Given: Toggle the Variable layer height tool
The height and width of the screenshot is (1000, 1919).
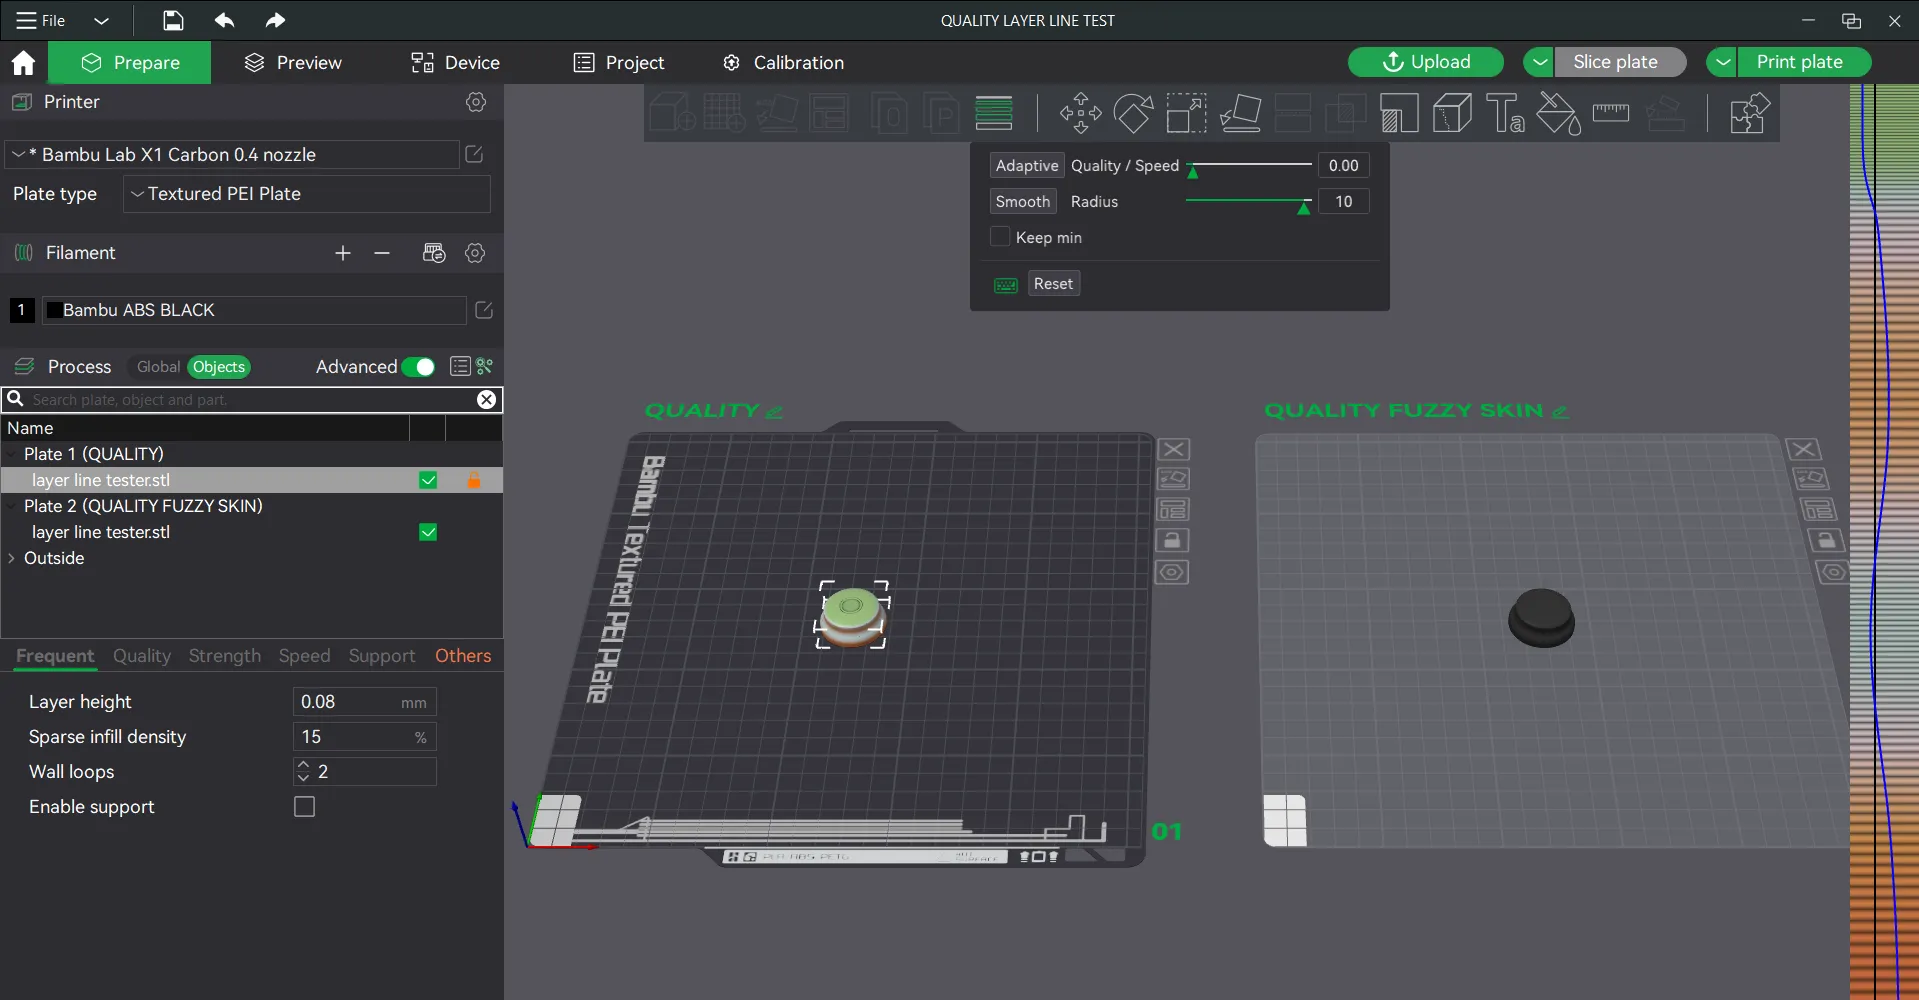Looking at the screenshot, I should [x=994, y=113].
